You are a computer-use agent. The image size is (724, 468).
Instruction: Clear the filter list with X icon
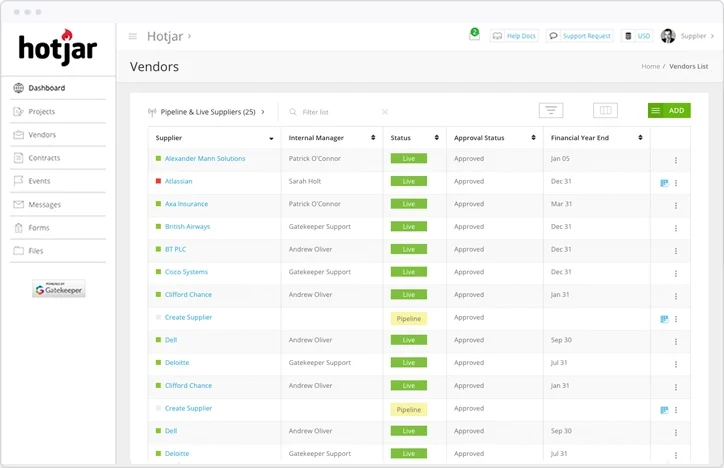tap(385, 112)
